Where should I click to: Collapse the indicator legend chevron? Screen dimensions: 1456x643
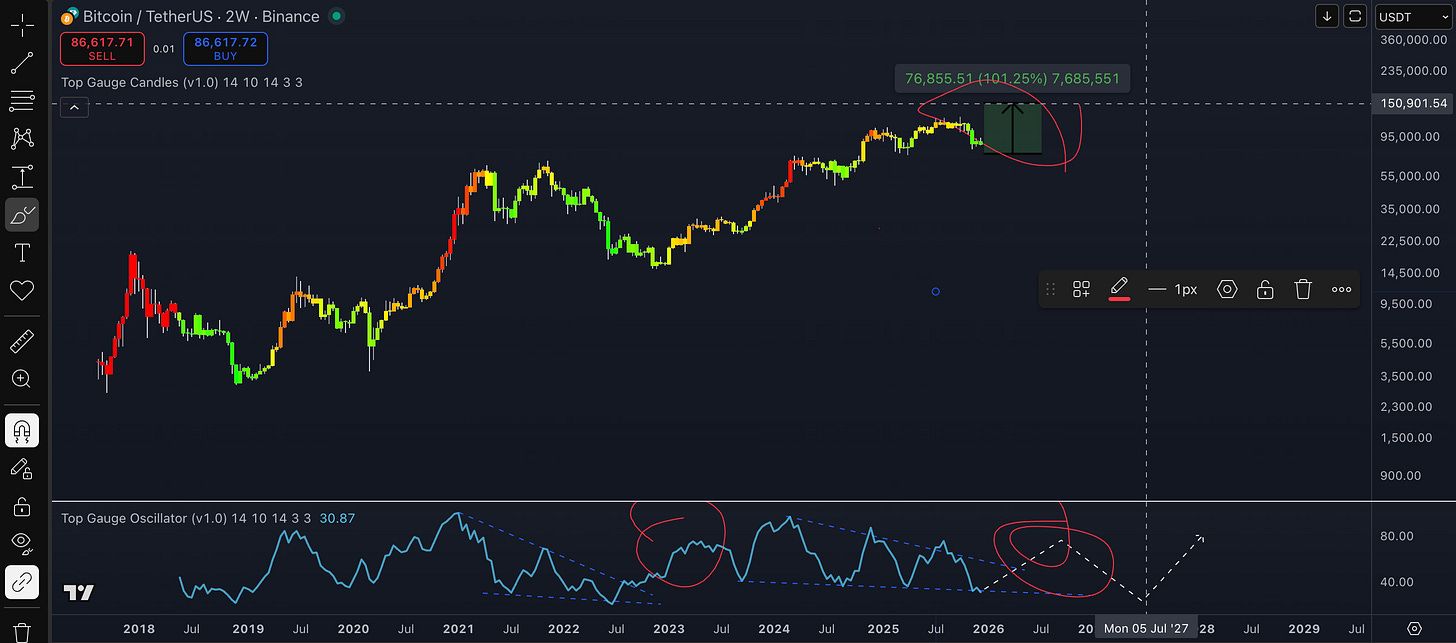point(72,108)
